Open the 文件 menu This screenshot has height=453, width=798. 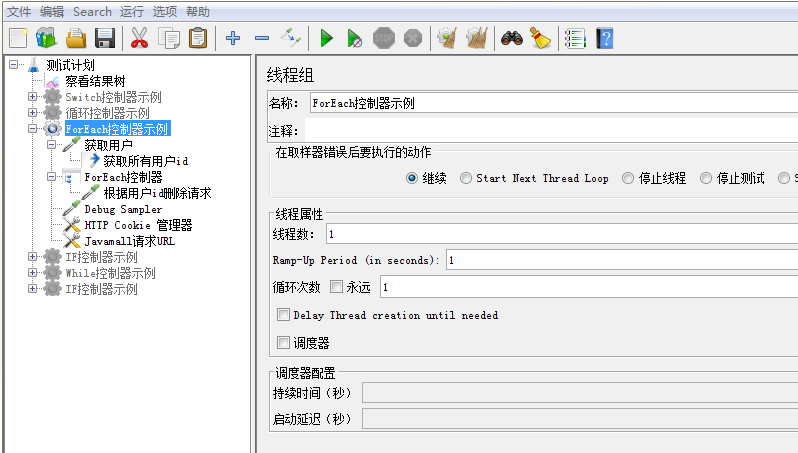(x=19, y=11)
